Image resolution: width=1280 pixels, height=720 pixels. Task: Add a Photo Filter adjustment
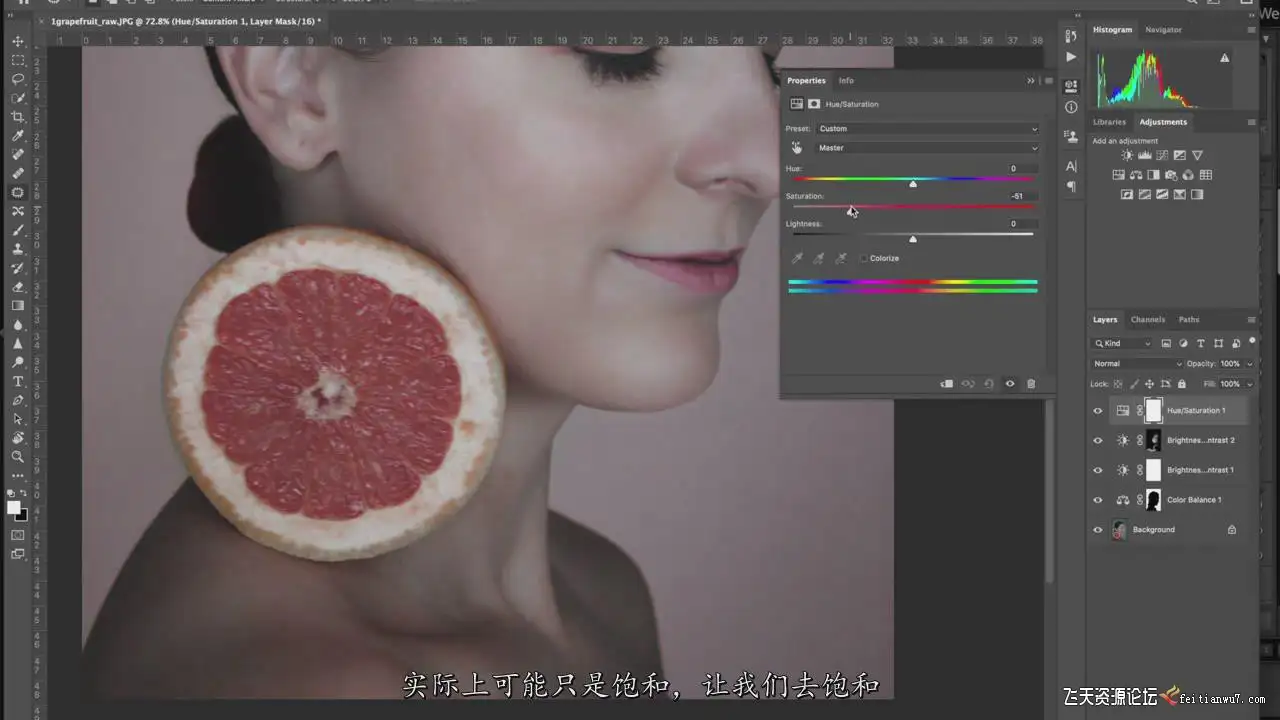point(1171,175)
